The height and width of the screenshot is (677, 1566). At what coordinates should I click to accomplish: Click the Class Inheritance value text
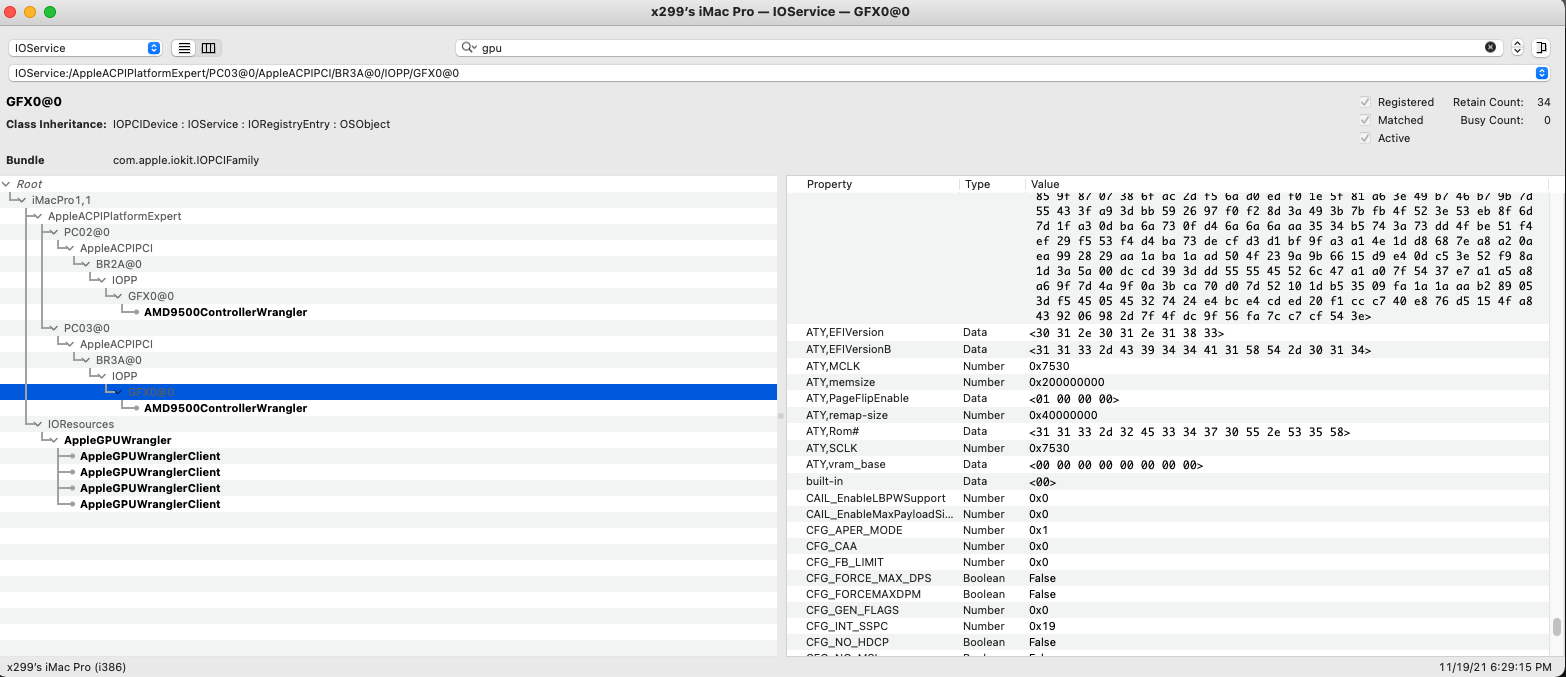coord(252,124)
